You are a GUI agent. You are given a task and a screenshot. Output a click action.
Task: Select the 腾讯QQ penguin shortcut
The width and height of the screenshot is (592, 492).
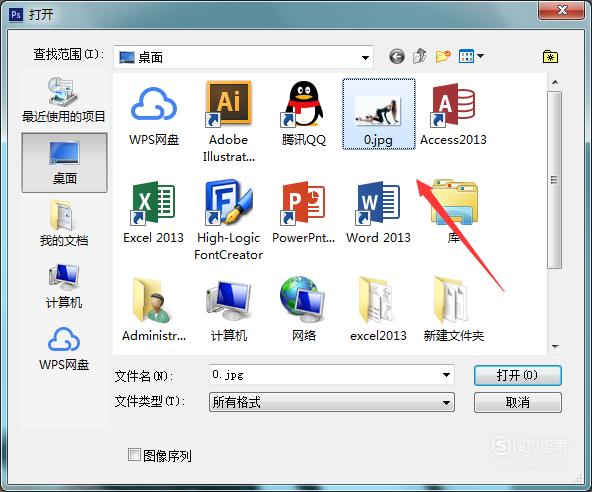click(x=303, y=104)
